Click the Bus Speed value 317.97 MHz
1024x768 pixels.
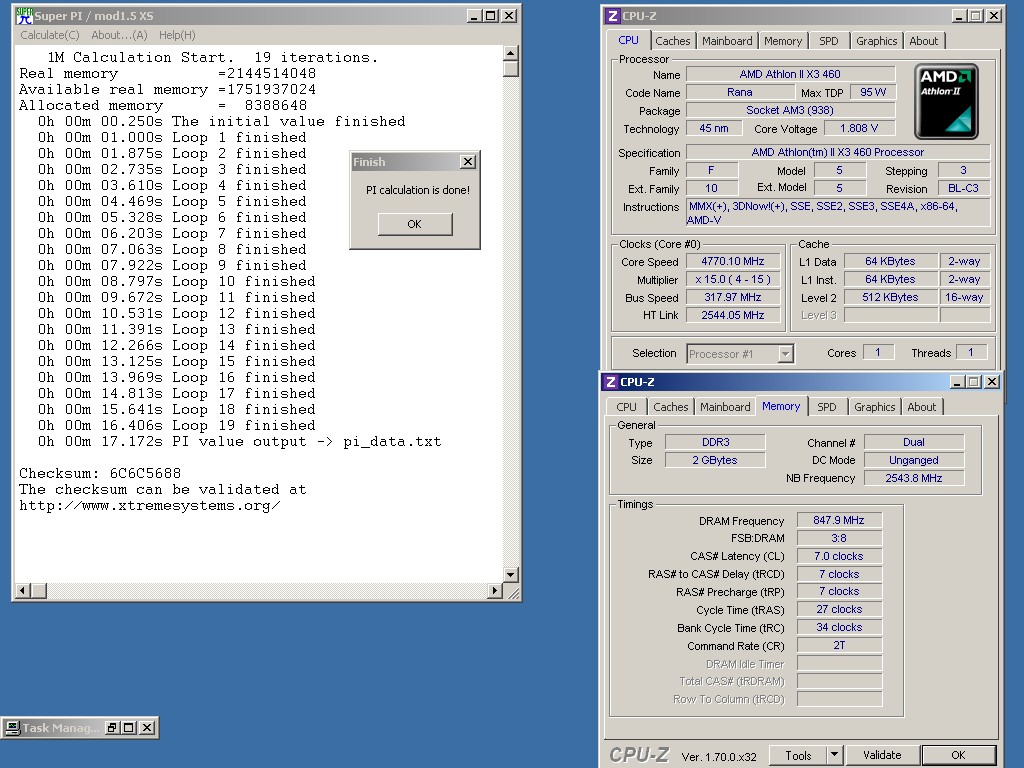(x=733, y=297)
